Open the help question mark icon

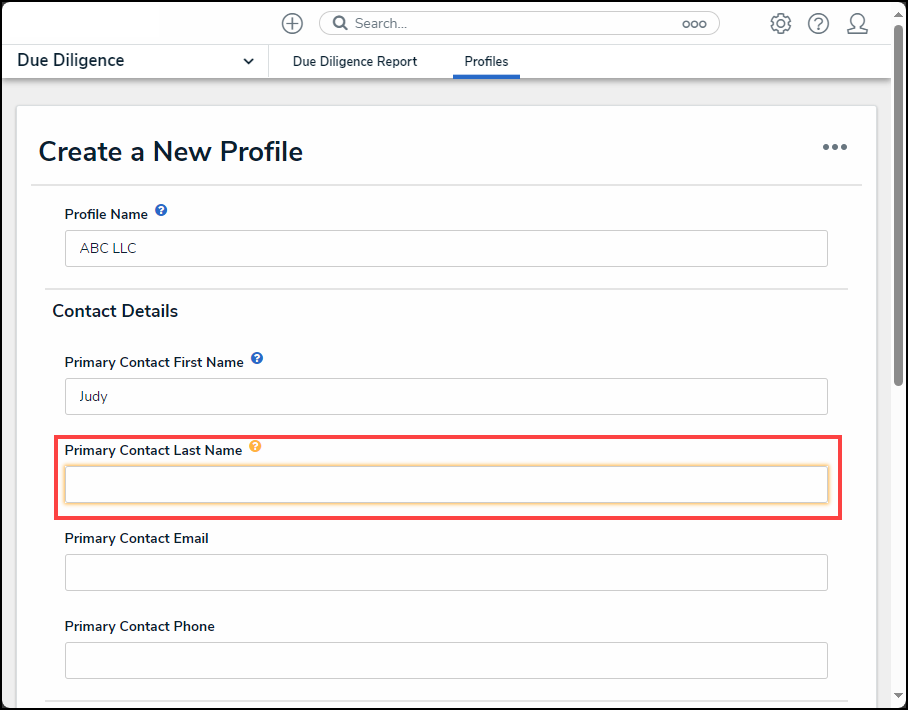pos(818,24)
